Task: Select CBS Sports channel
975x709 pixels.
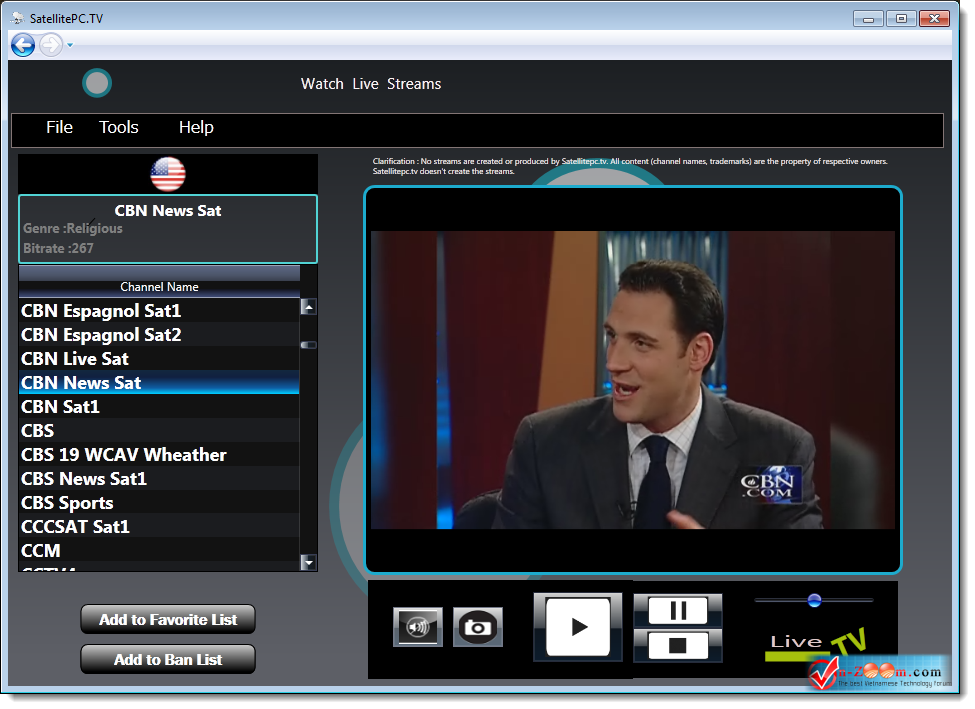Action: pyautogui.click(x=159, y=503)
